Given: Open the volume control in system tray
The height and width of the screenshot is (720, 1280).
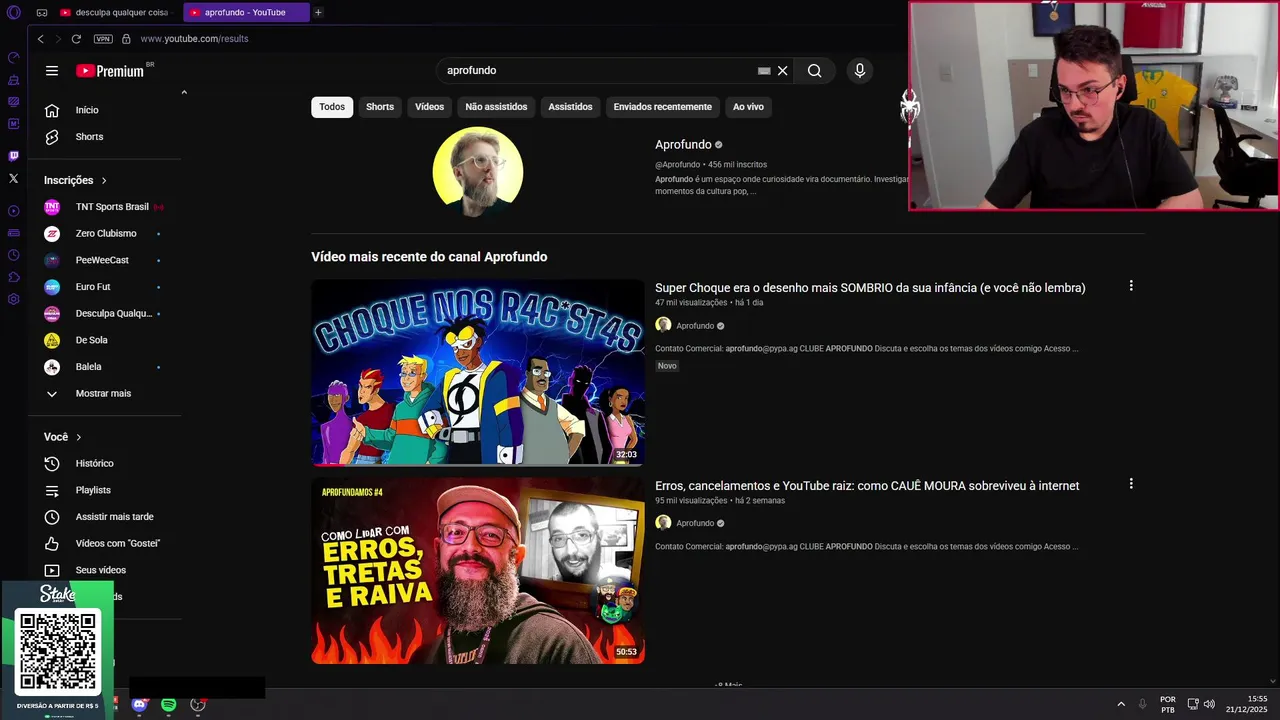Looking at the screenshot, I should coord(1209,704).
